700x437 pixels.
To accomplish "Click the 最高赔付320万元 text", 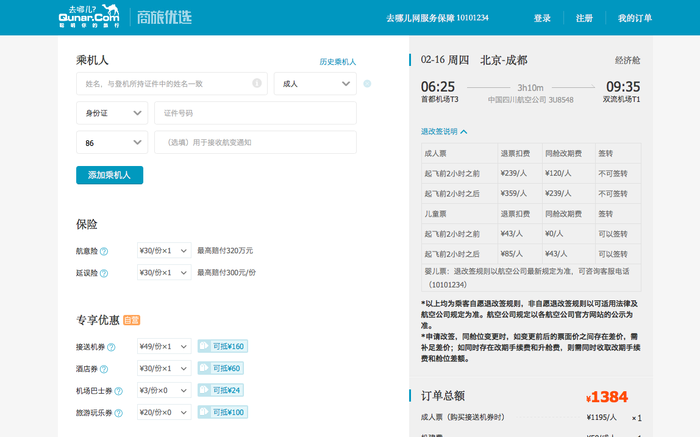I will point(225,250).
